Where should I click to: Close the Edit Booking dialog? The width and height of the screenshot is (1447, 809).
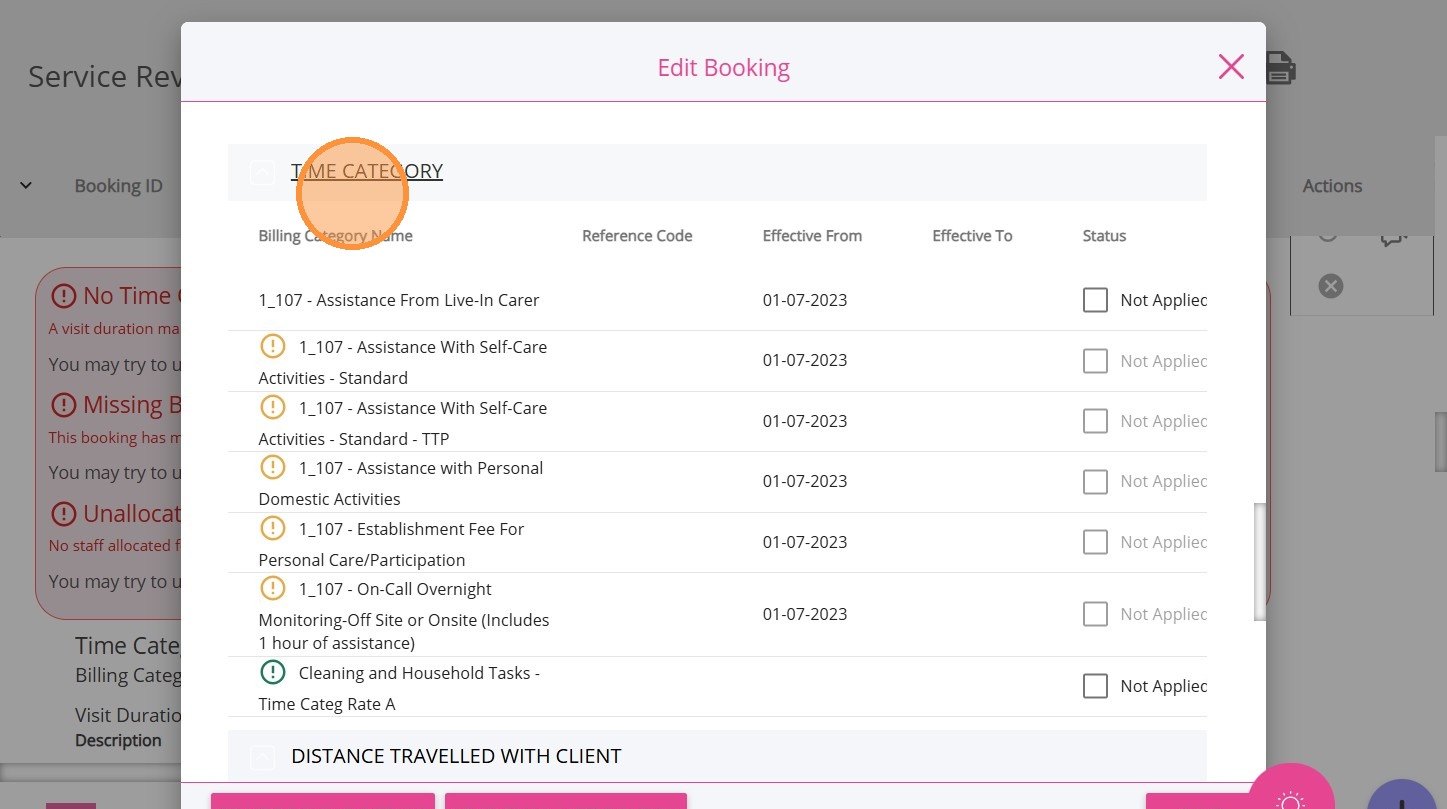pyautogui.click(x=1231, y=67)
